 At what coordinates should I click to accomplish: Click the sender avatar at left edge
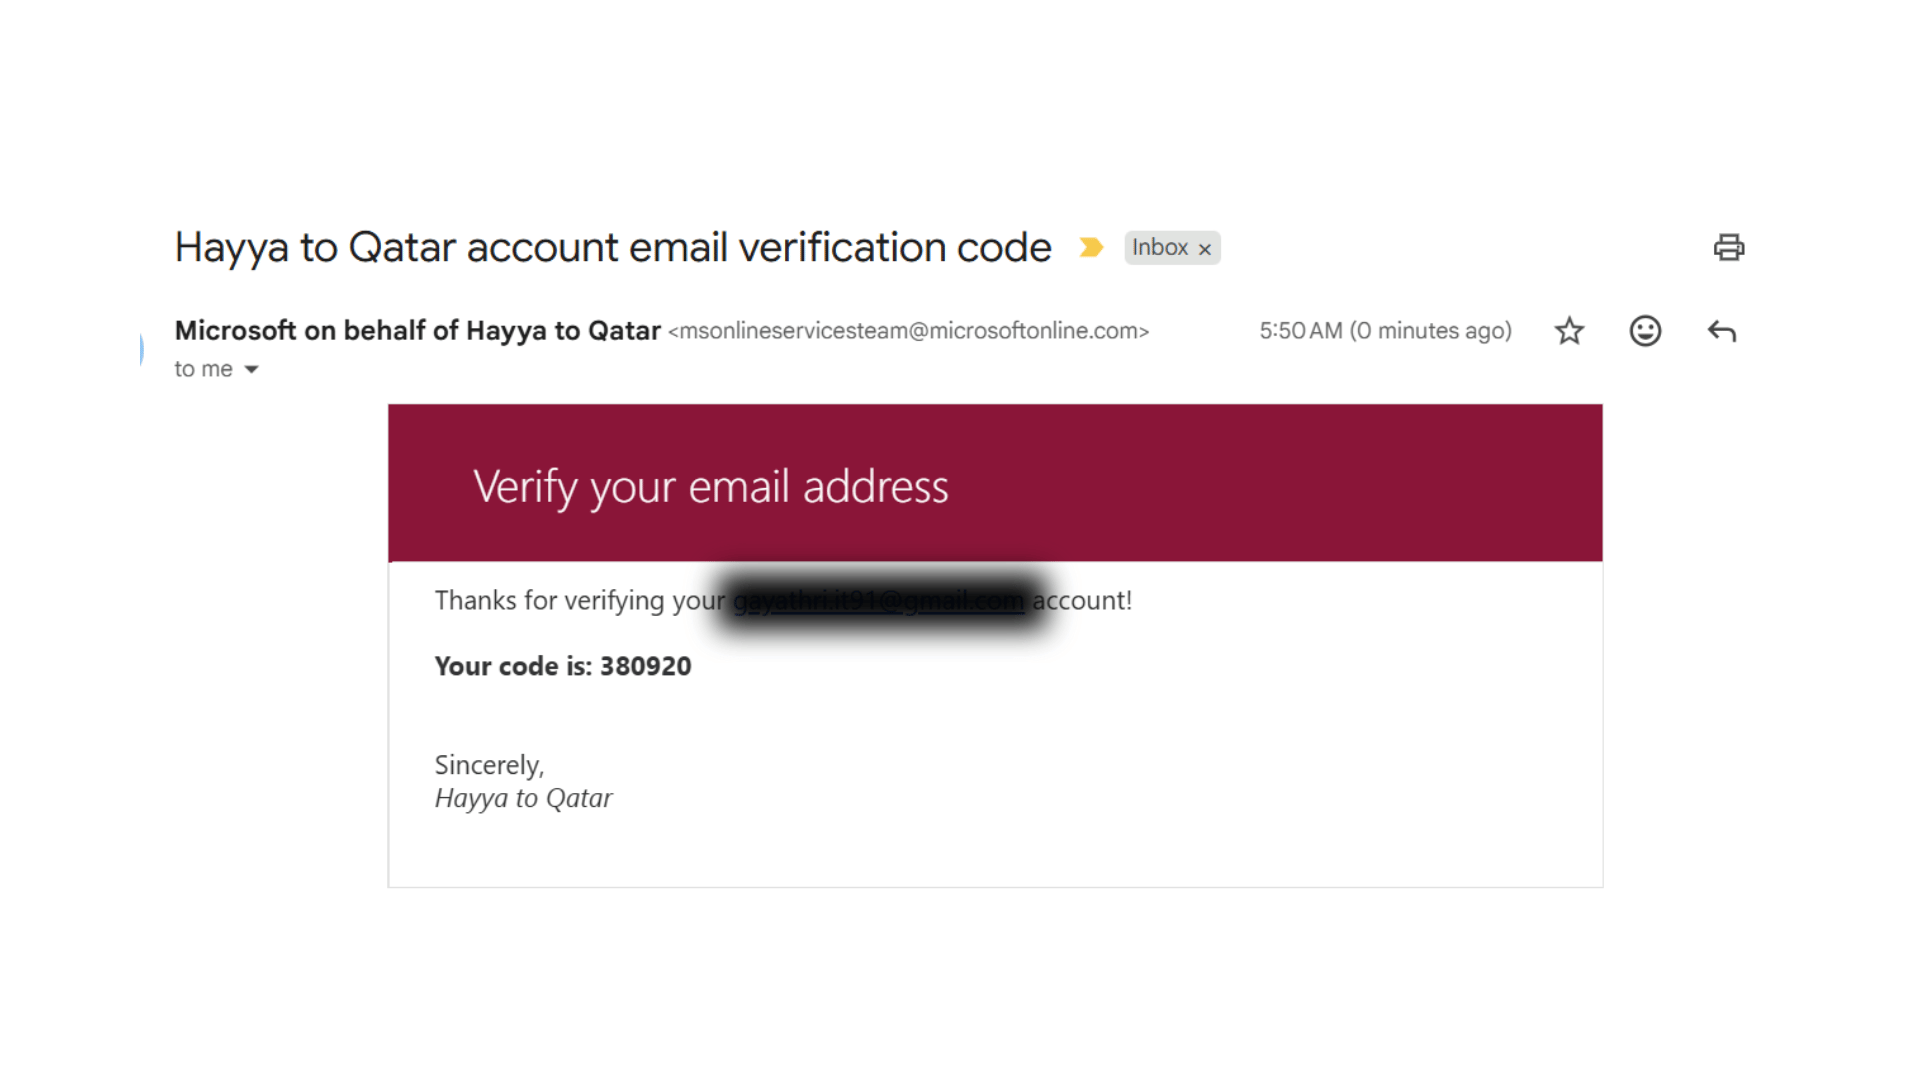click(142, 349)
